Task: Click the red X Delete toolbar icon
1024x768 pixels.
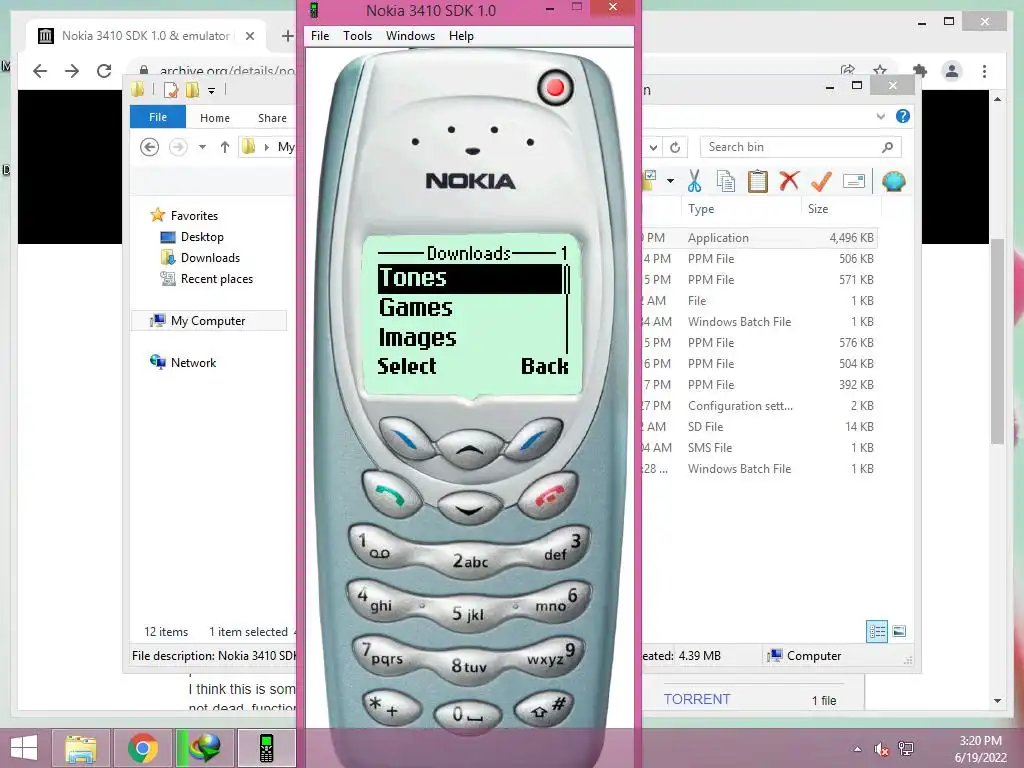Action: [x=789, y=180]
